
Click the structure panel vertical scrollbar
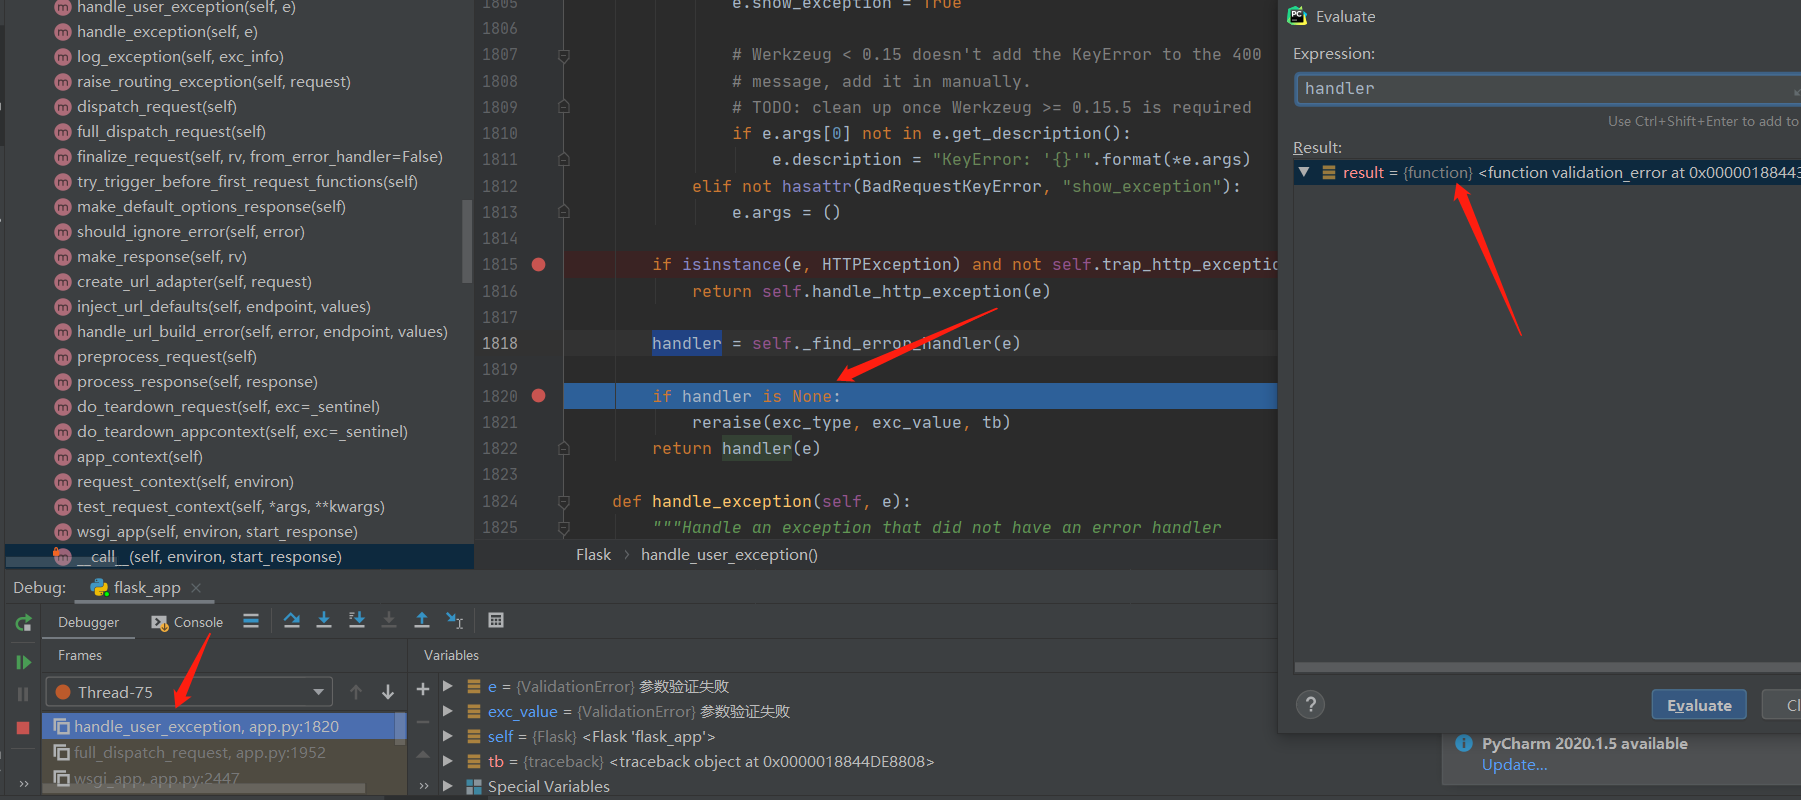pos(466,241)
